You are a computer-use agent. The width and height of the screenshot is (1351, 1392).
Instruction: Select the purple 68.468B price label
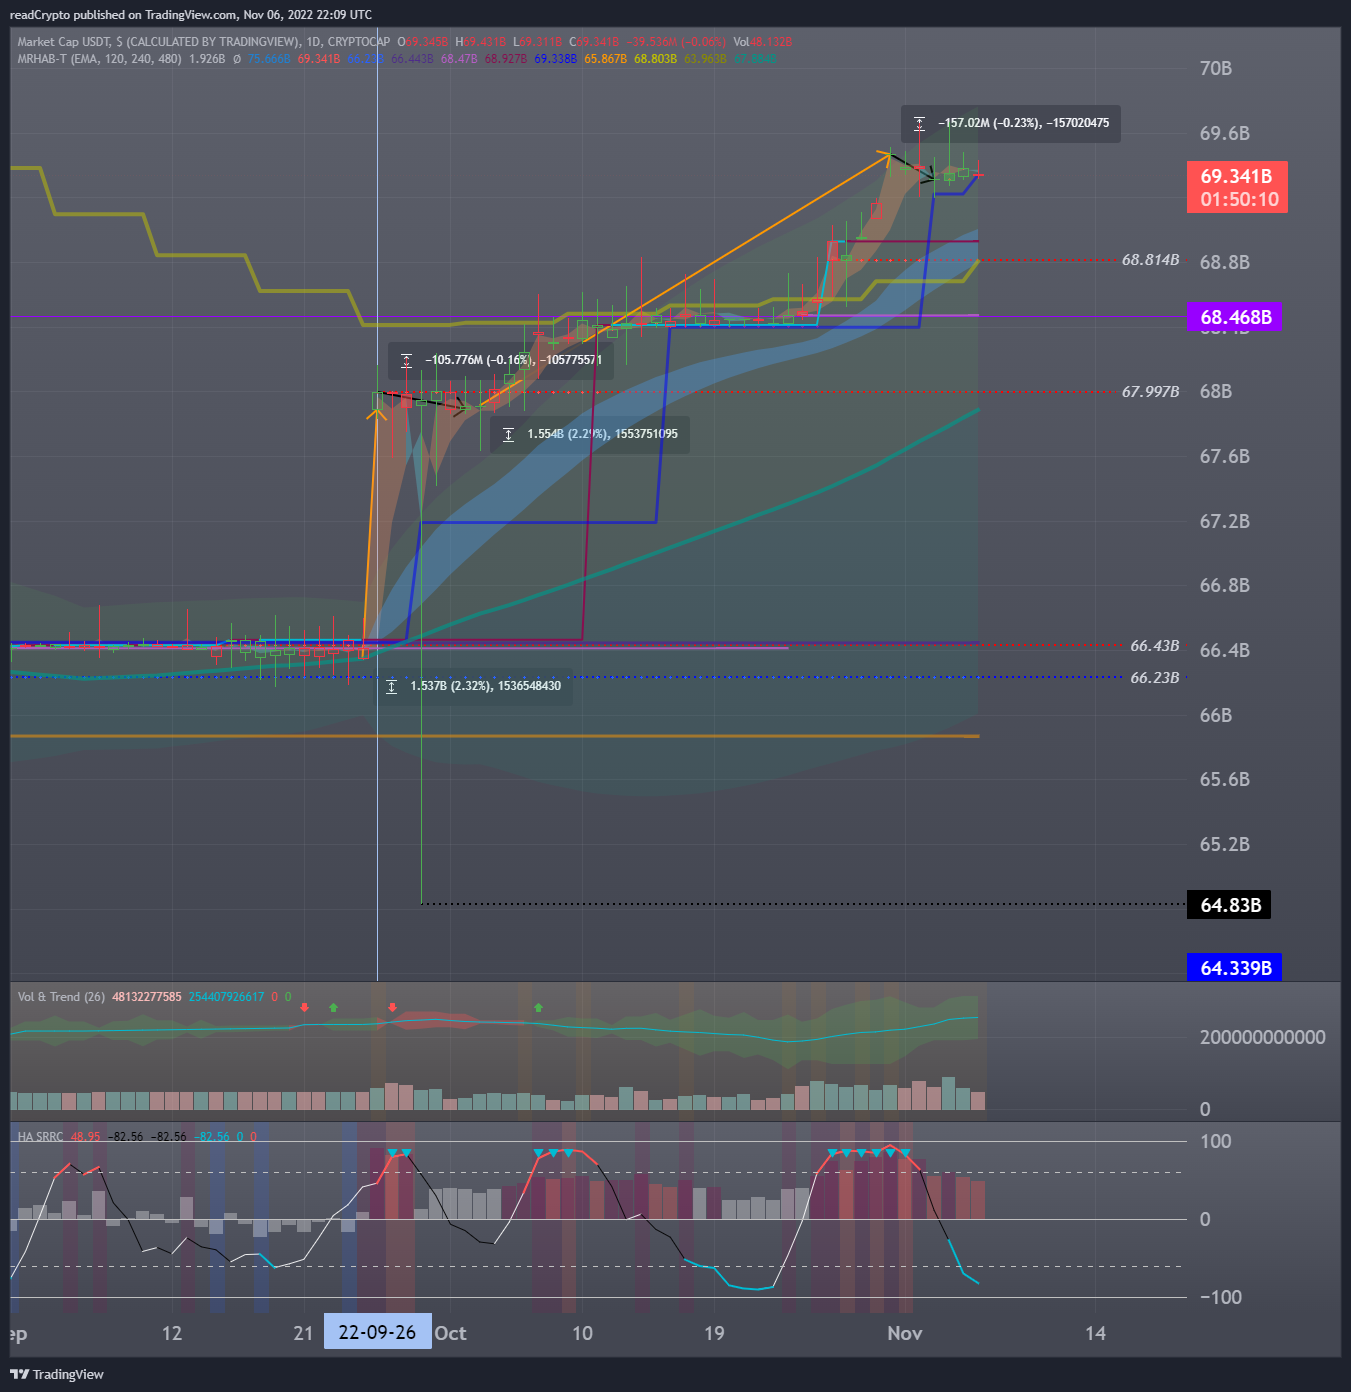[x=1235, y=317]
